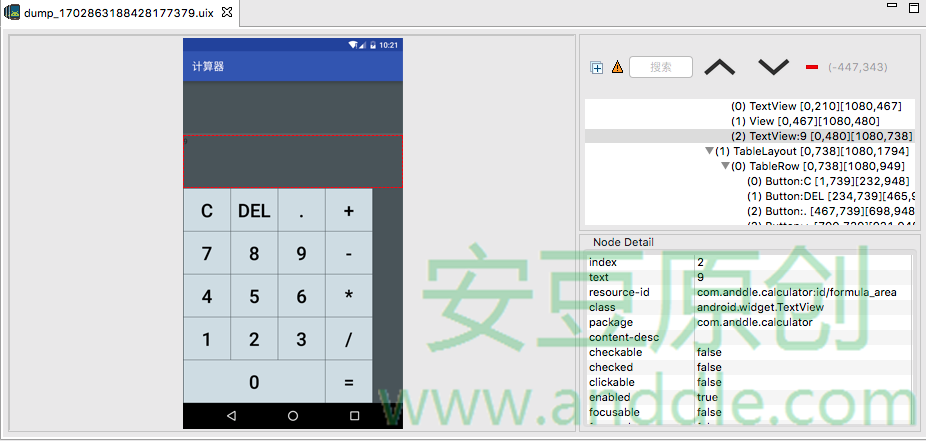
Task: Select the Button:C tree row
Action: click(x=830, y=181)
